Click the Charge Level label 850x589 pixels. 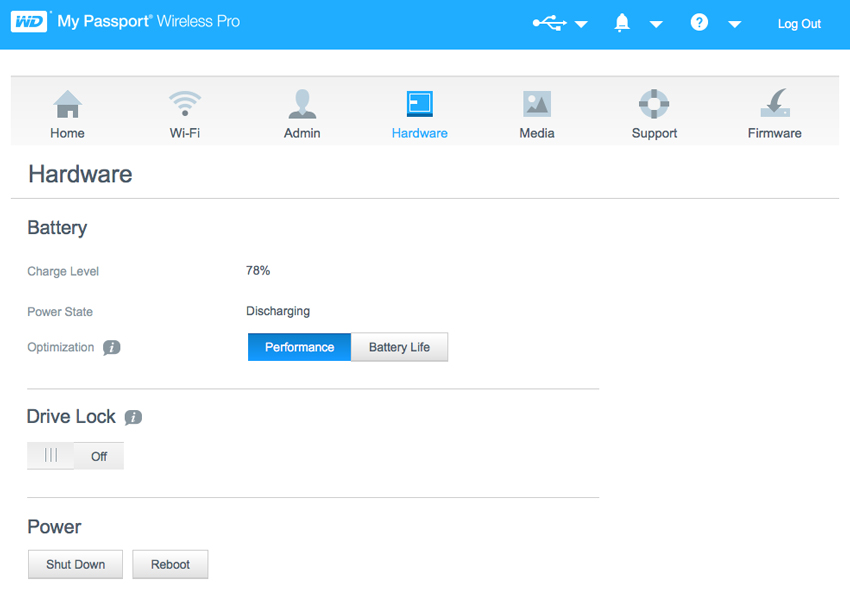pos(63,271)
